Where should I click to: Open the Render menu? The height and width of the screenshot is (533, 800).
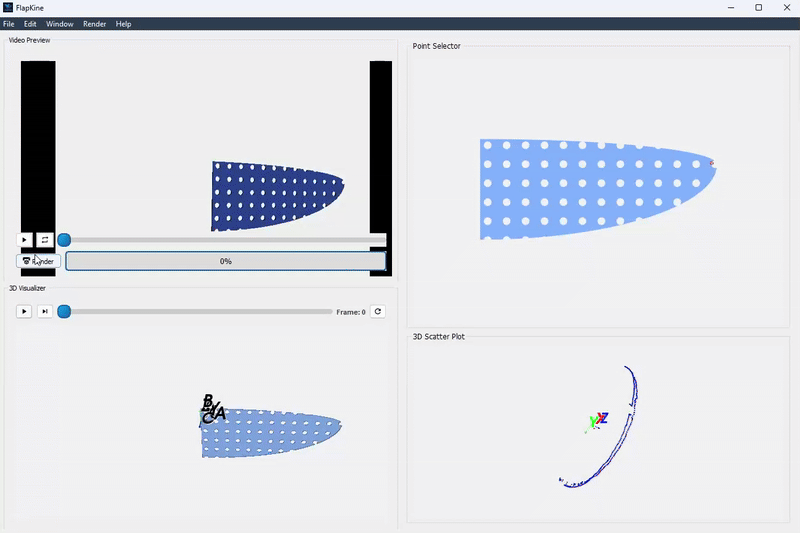(94, 24)
